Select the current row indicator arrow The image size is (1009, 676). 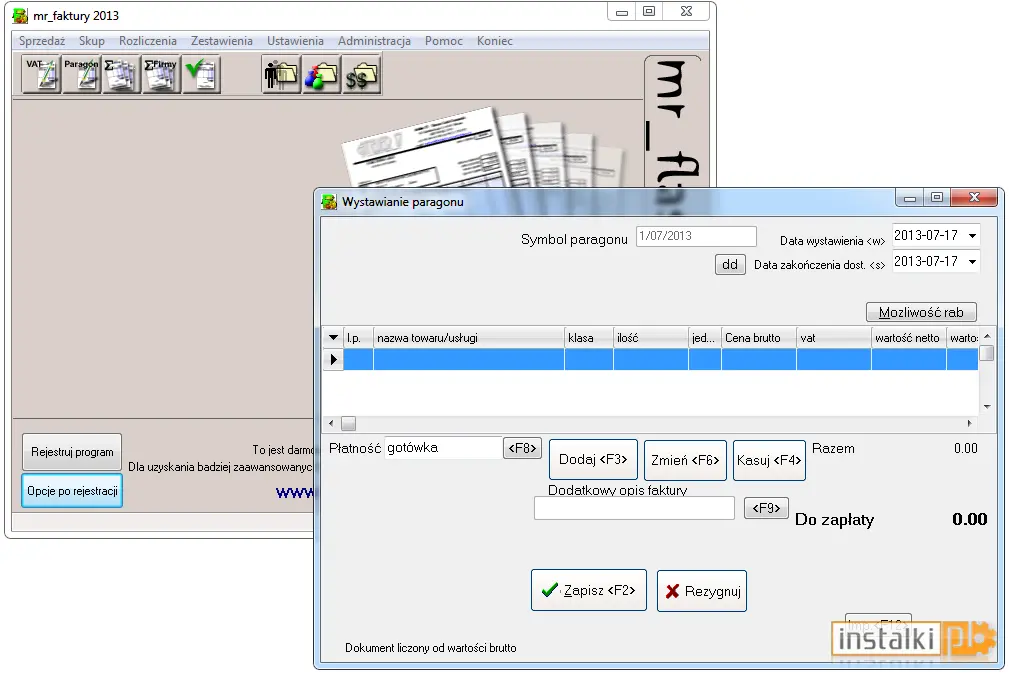[x=333, y=359]
